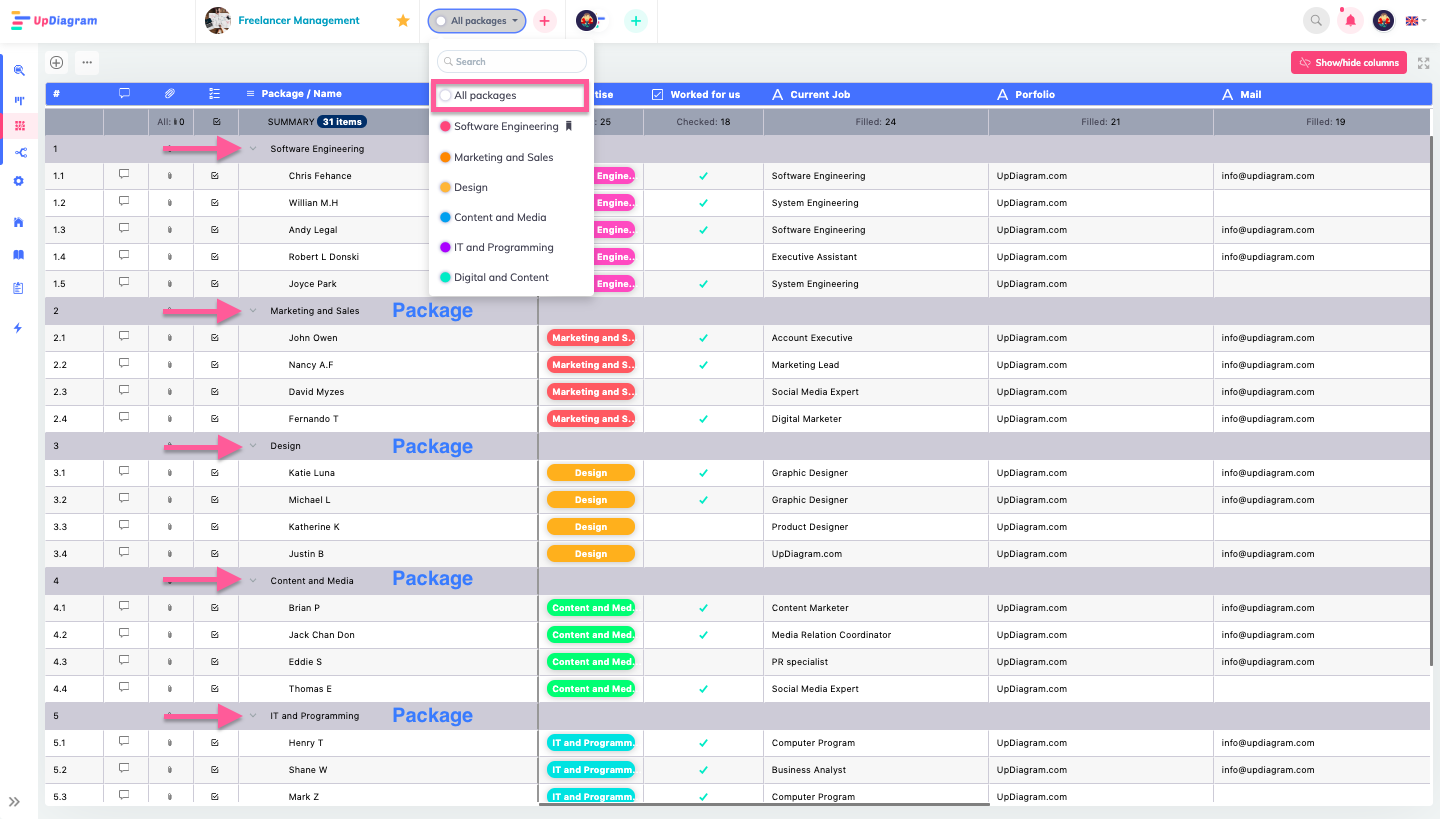1440x819 pixels.
Task: Toggle checklist box in Justin B row
Action: pyautogui.click(x=215, y=554)
